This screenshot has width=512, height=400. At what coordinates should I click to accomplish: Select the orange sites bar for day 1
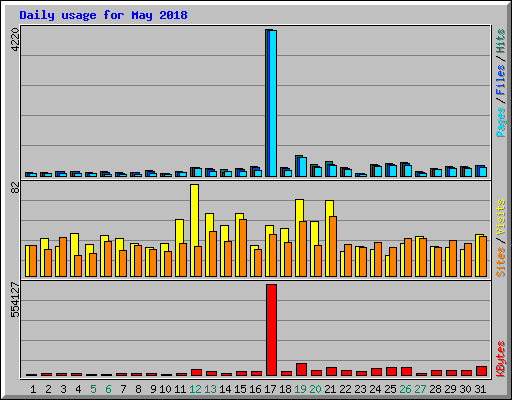[33, 261]
